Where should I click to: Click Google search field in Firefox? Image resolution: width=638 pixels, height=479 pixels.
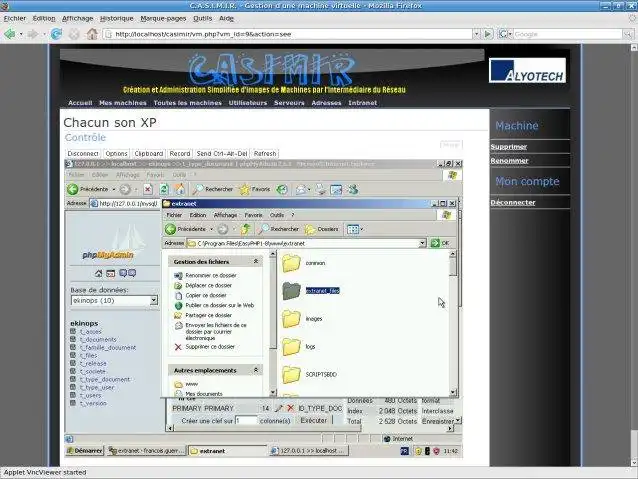point(567,34)
